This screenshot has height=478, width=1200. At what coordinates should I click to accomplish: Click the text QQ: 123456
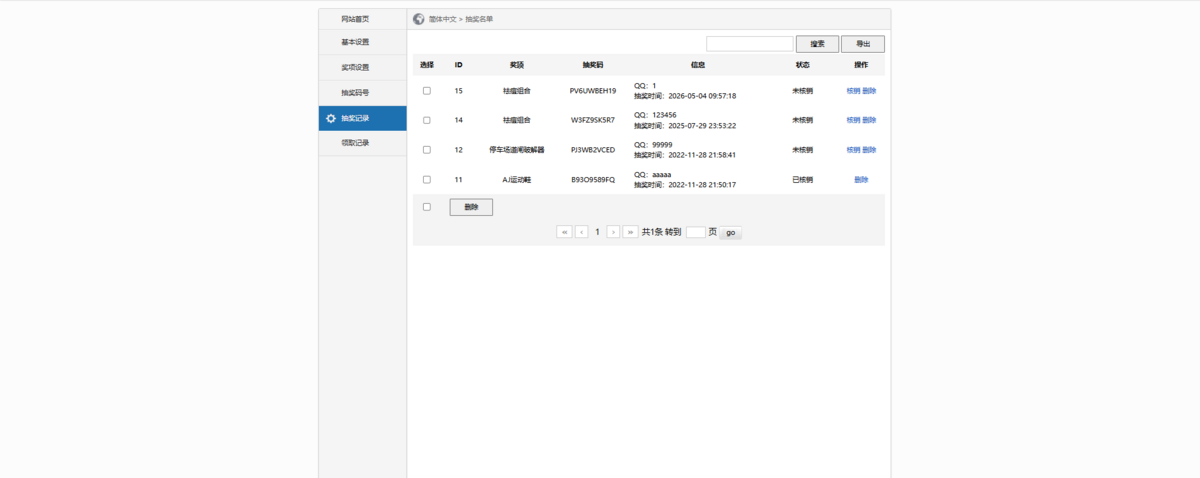(655, 115)
